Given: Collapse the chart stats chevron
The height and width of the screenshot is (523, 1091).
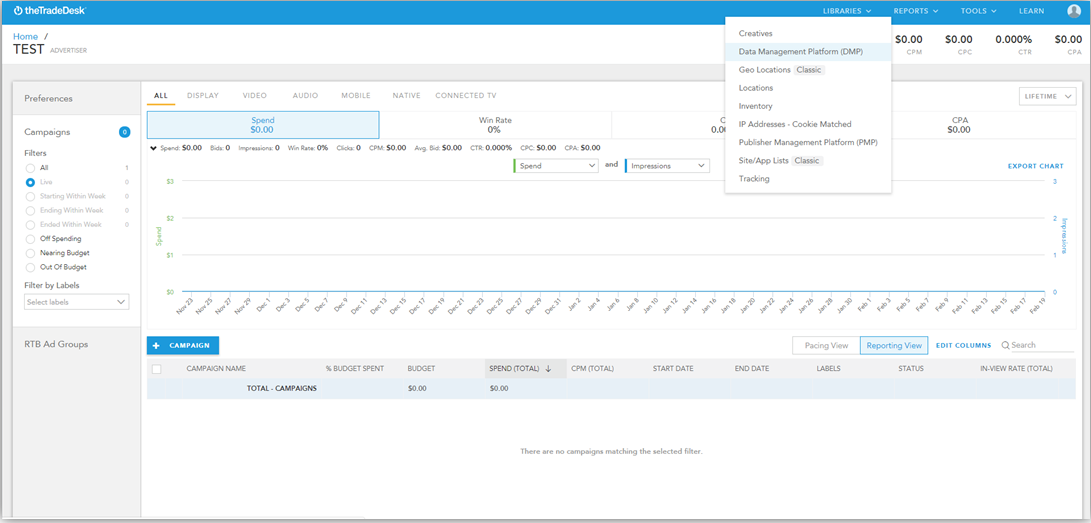Looking at the screenshot, I should coord(154,148).
